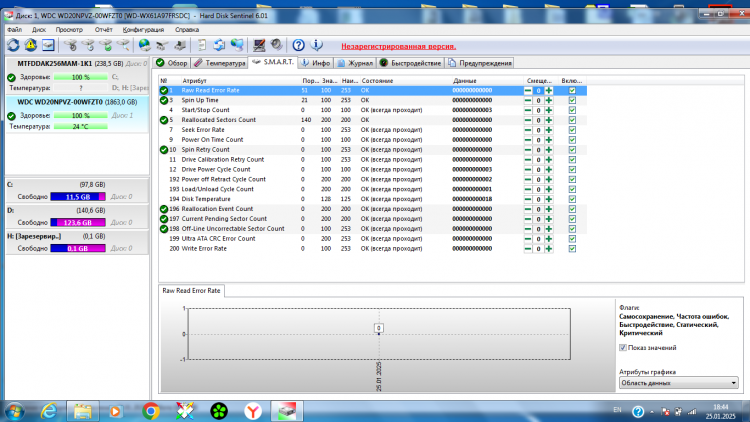This screenshot has width=750, height=422.
Task: Open the 'Конфигурация' menu
Action: pyautogui.click(x=143, y=30)
